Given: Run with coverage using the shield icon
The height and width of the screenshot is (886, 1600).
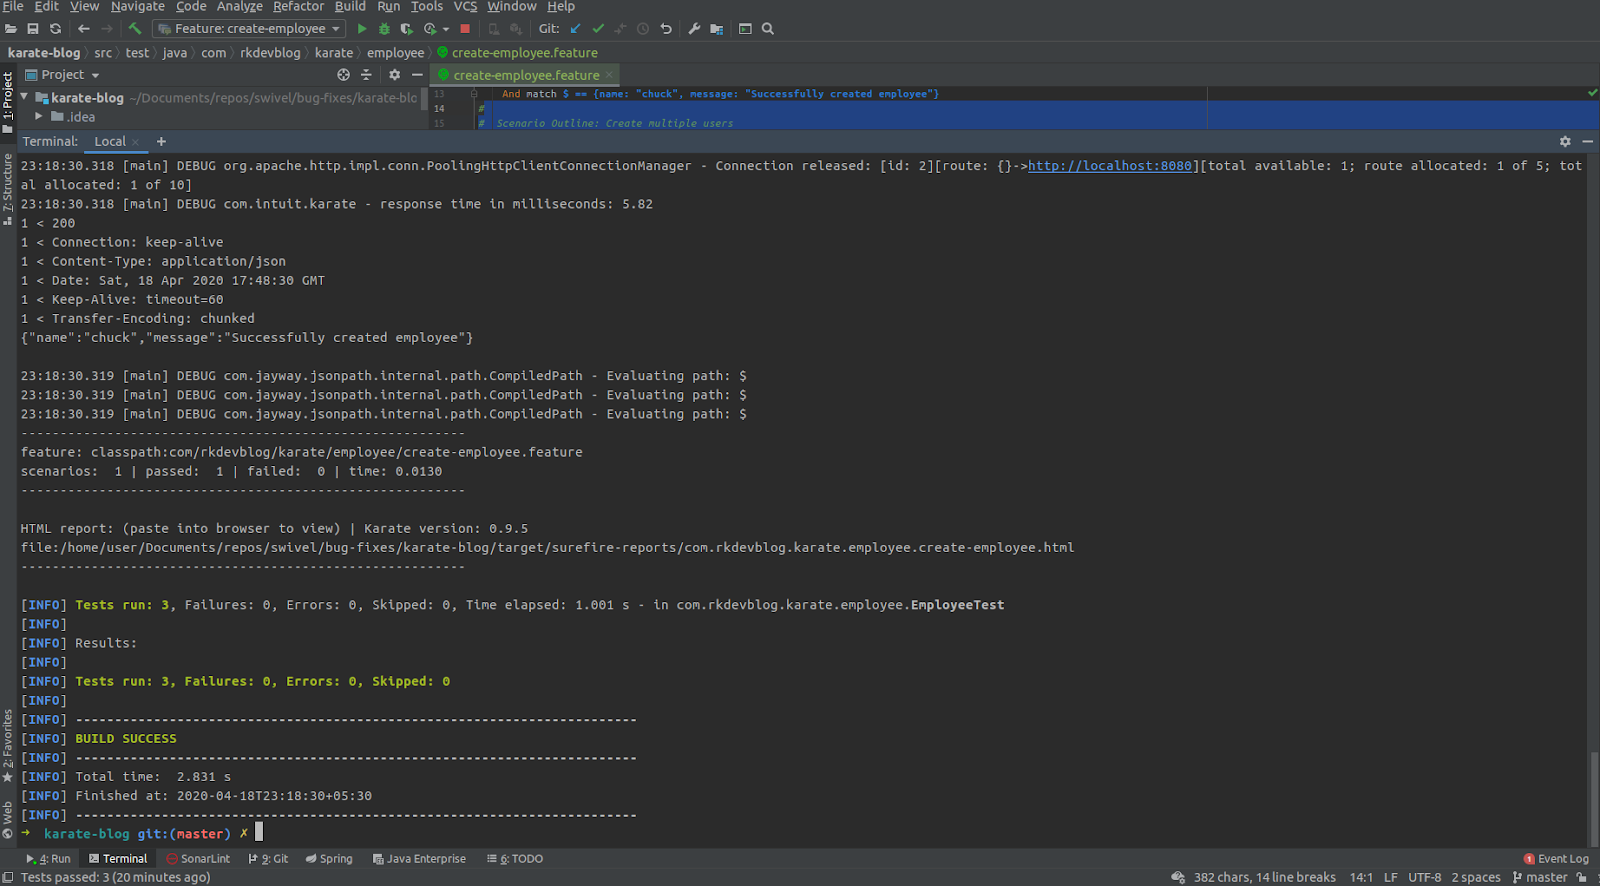Looking at the screenshot, I should point(407,29).
